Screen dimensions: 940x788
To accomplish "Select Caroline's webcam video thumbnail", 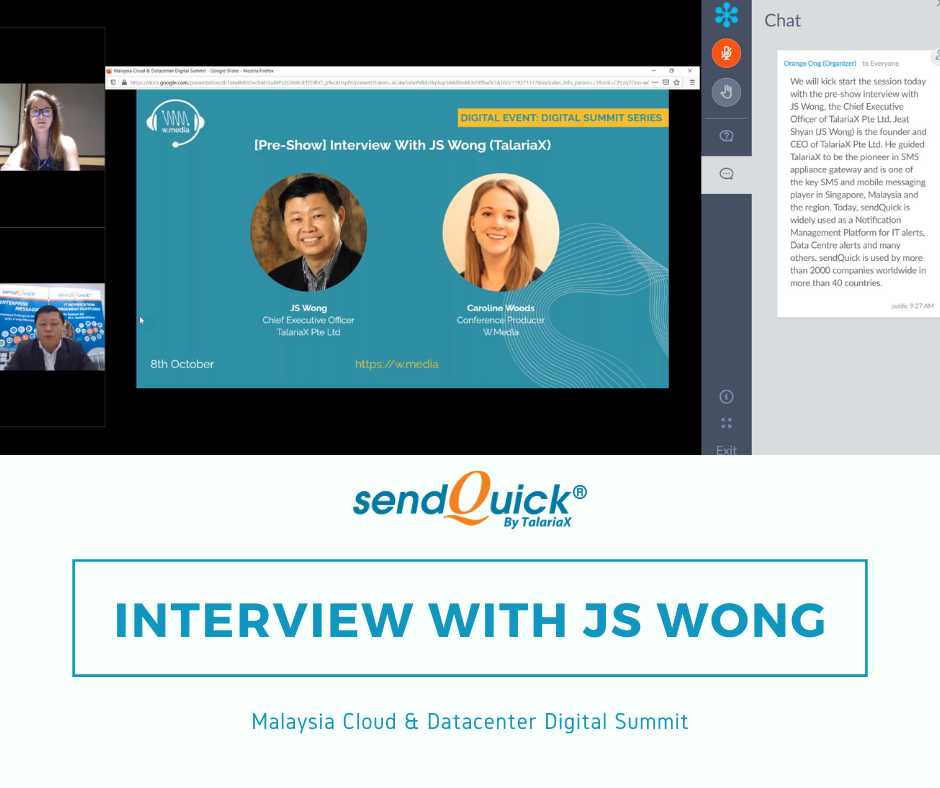I will 52,127.
